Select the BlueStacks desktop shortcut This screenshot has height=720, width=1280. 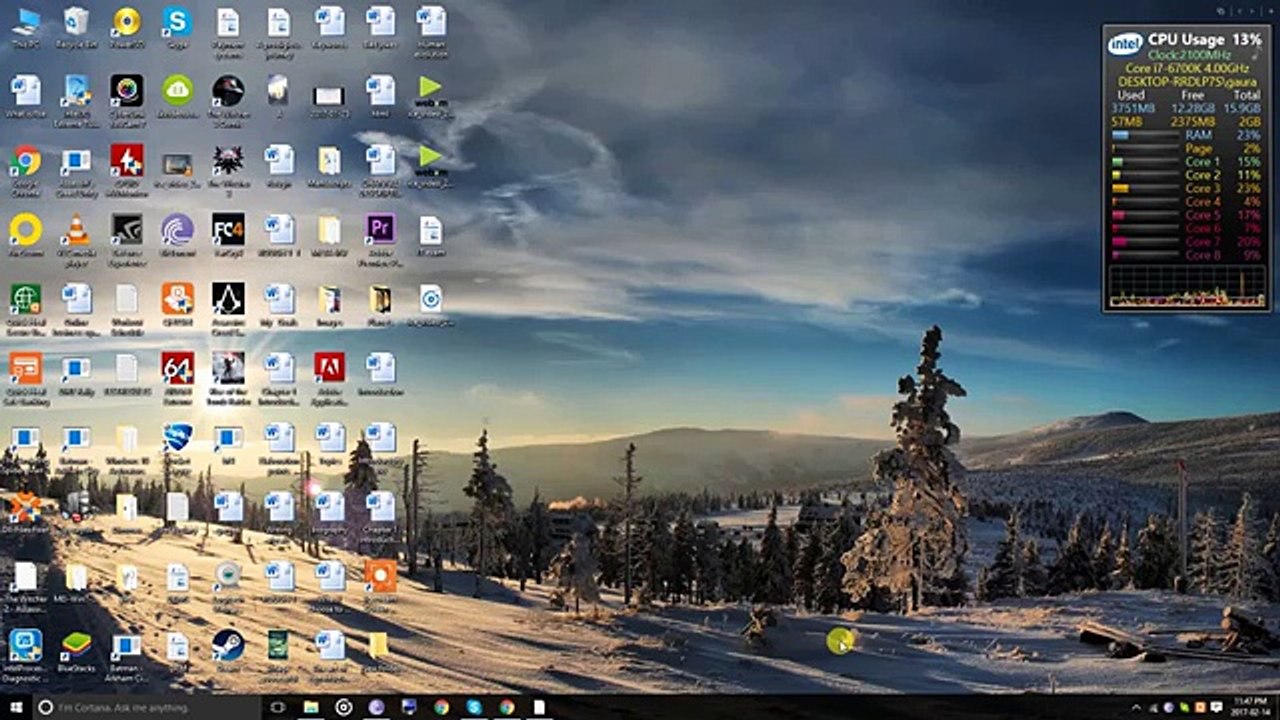tap(76, 650)
